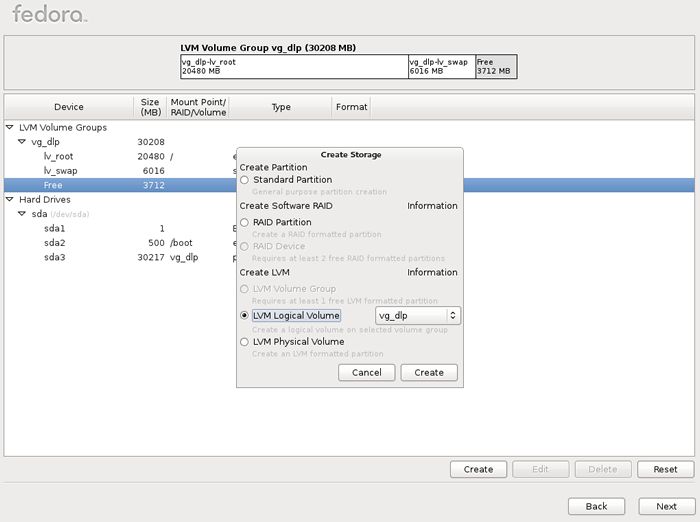Click the greyed LVM Volume Group radio option
Image resolution: width=700 pixels, height=522 pixels.
coord(244,289)
